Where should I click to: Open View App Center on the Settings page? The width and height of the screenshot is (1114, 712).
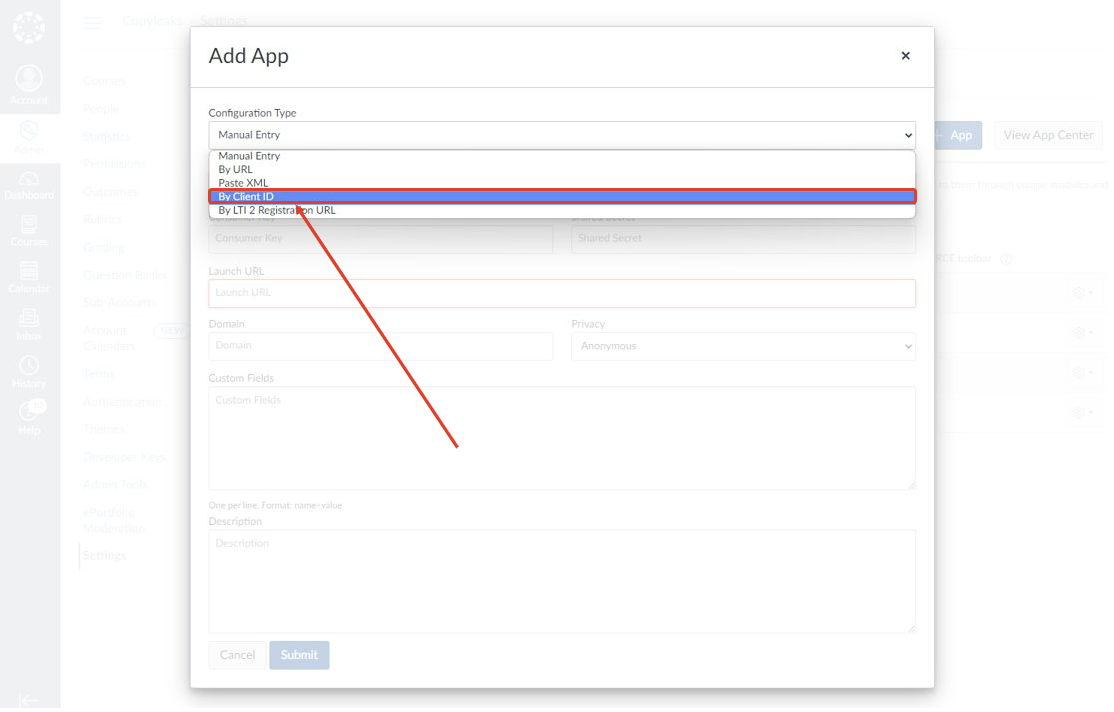(x=1048, y=135)
